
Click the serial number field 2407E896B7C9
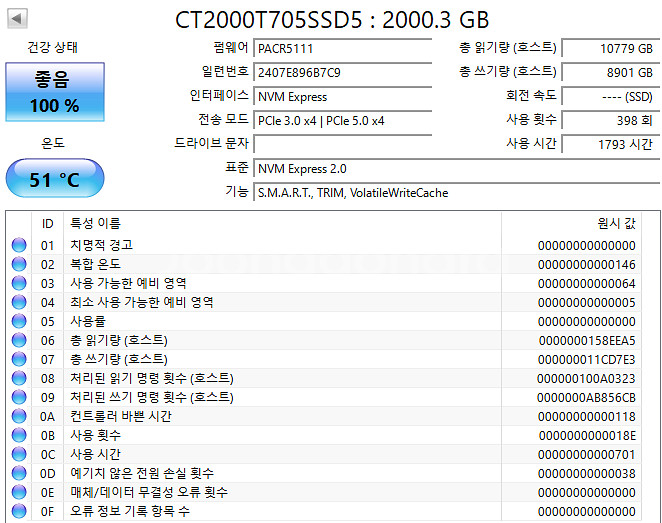(x=342, y=73)
